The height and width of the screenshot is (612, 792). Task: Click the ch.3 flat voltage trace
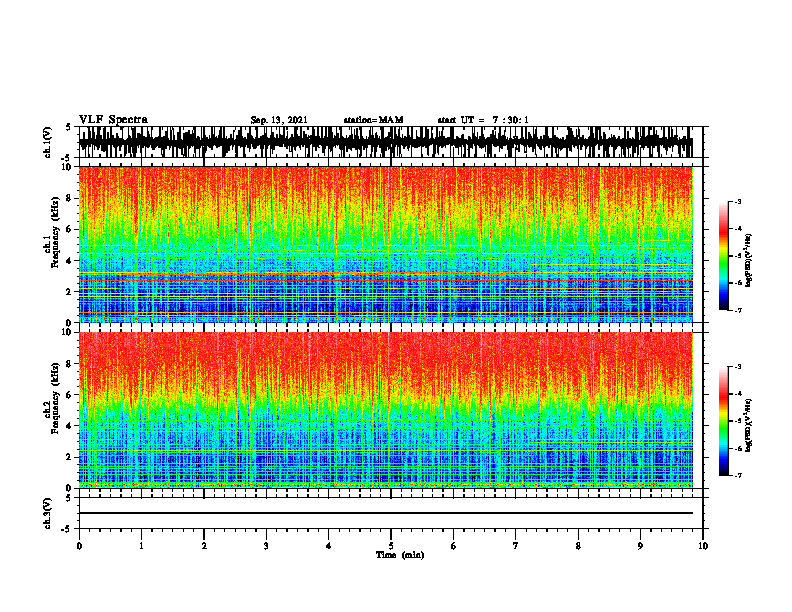pos(385,513)
